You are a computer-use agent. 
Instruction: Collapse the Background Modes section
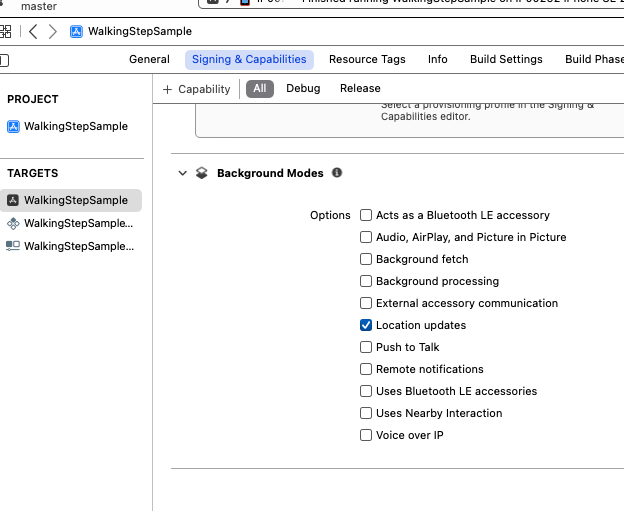tap(182, 173)
